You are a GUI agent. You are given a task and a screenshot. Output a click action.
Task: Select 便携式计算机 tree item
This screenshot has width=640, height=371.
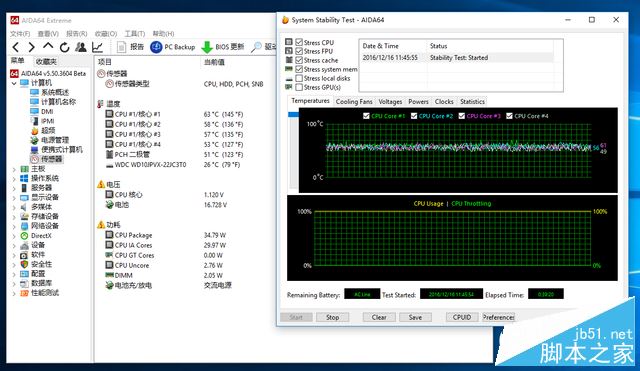[x=62, y=149]
